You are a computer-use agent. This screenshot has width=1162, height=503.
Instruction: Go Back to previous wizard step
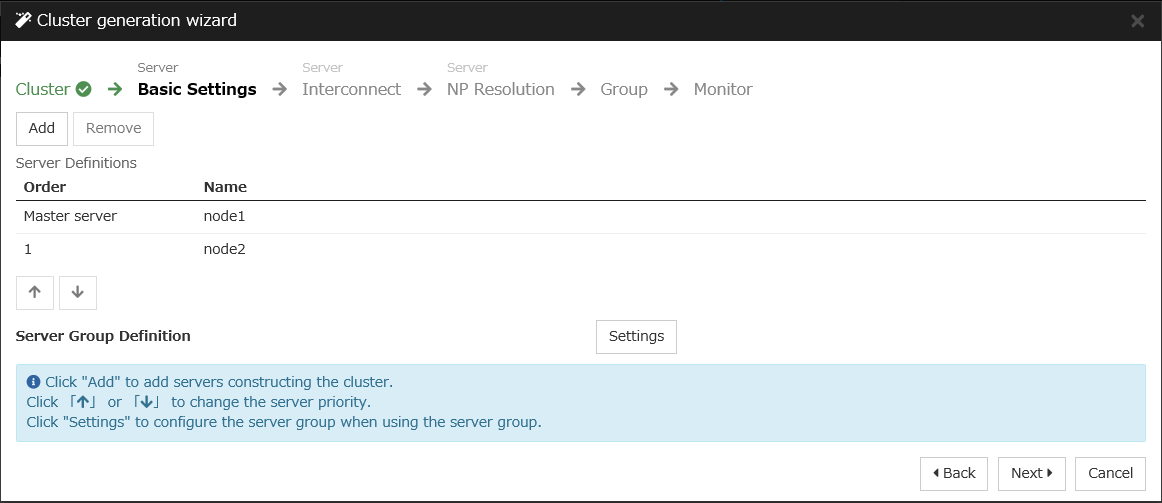(x=954, y=474)
